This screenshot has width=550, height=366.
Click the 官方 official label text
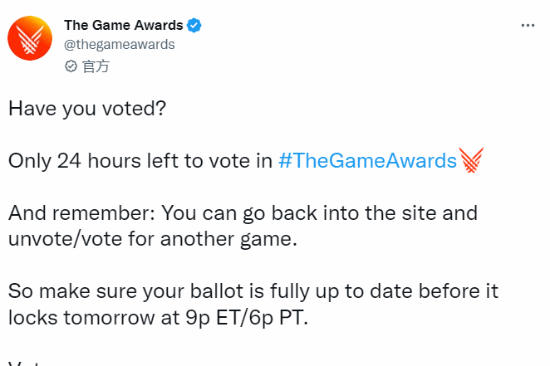pos(96,66)
